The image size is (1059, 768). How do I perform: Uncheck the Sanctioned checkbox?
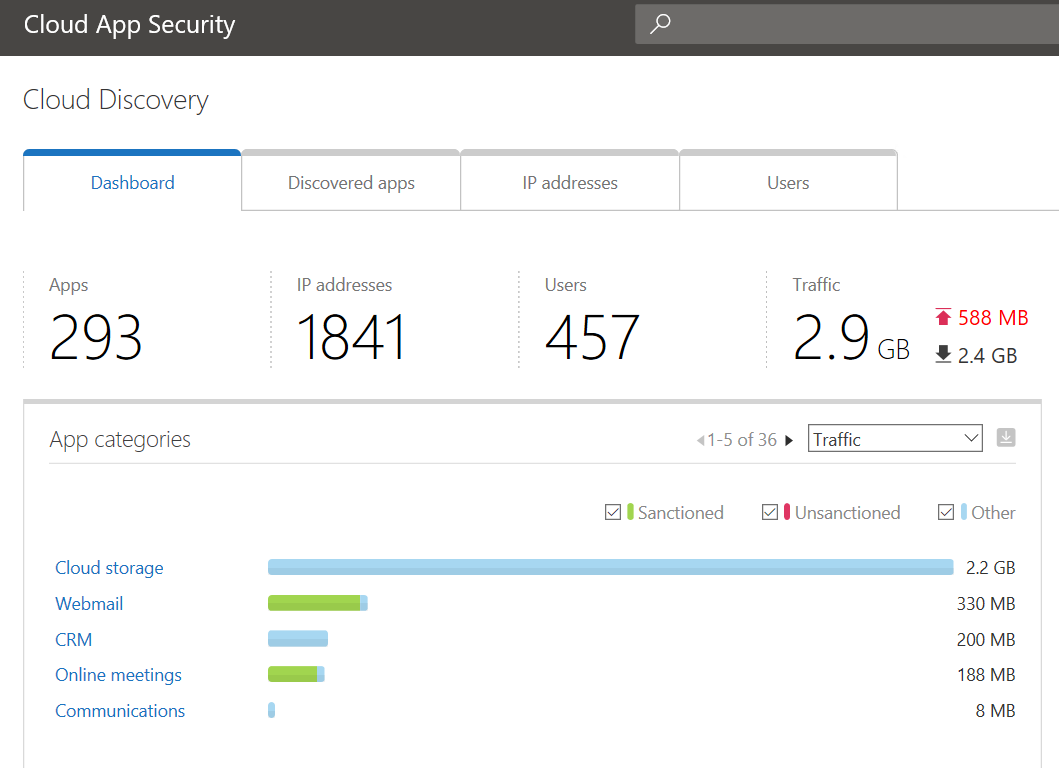pos(613,512)
